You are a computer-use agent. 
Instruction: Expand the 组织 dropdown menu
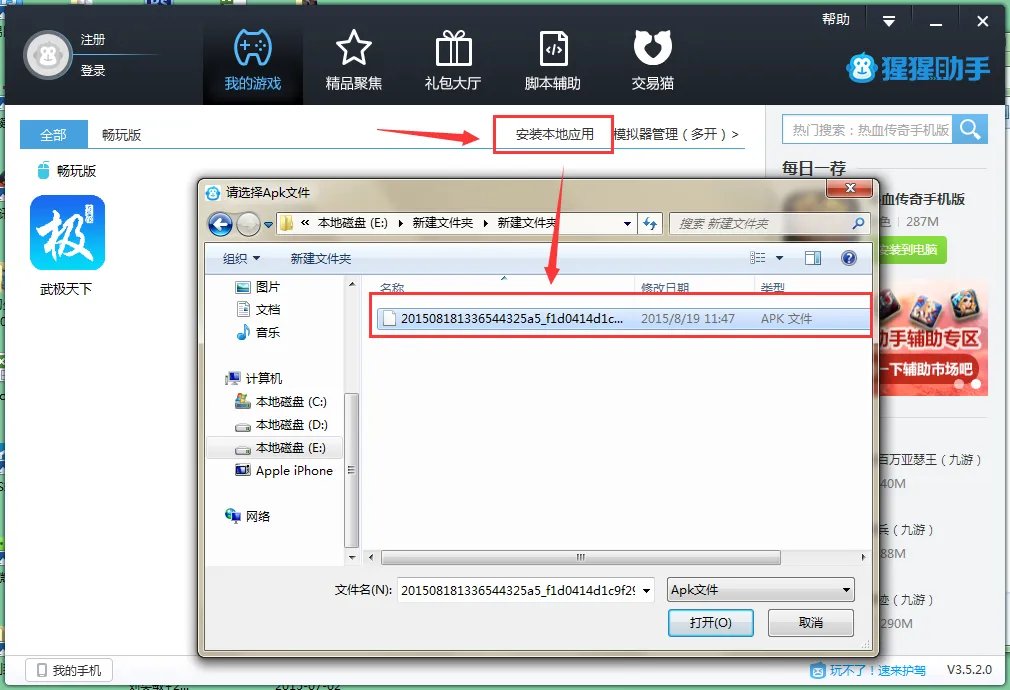click(x=241, y=258)
